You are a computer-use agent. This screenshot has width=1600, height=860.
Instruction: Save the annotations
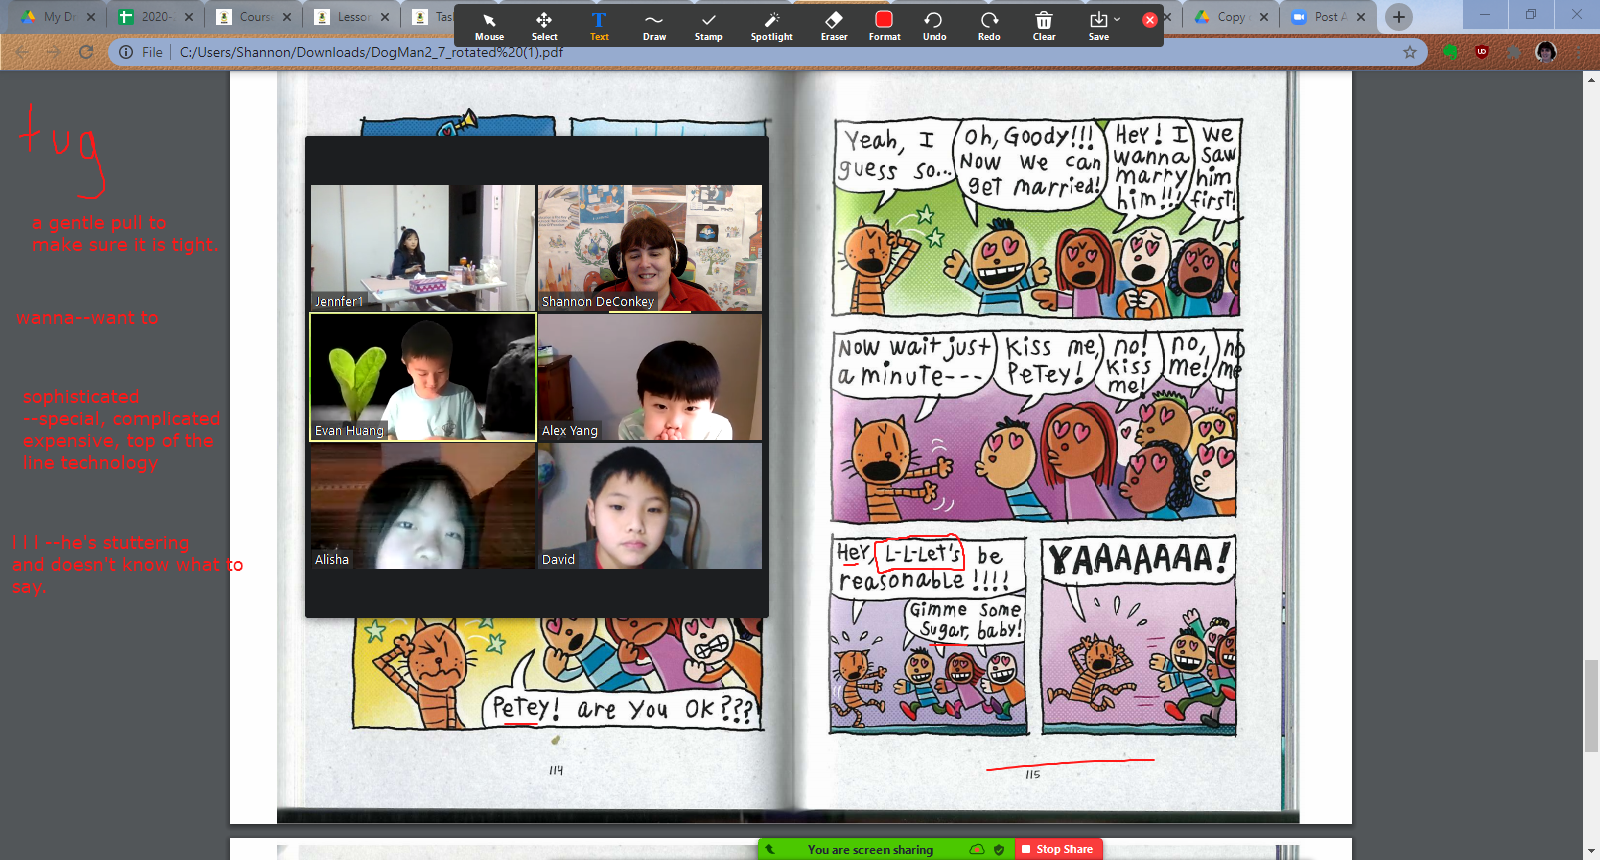point(1098,26)
